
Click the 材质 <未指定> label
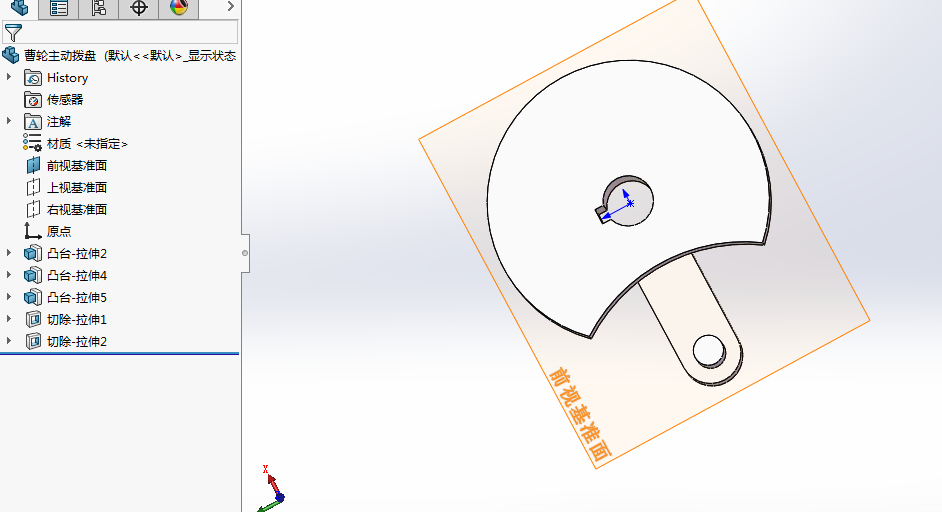pyautogui.click(x=87, y=144)
